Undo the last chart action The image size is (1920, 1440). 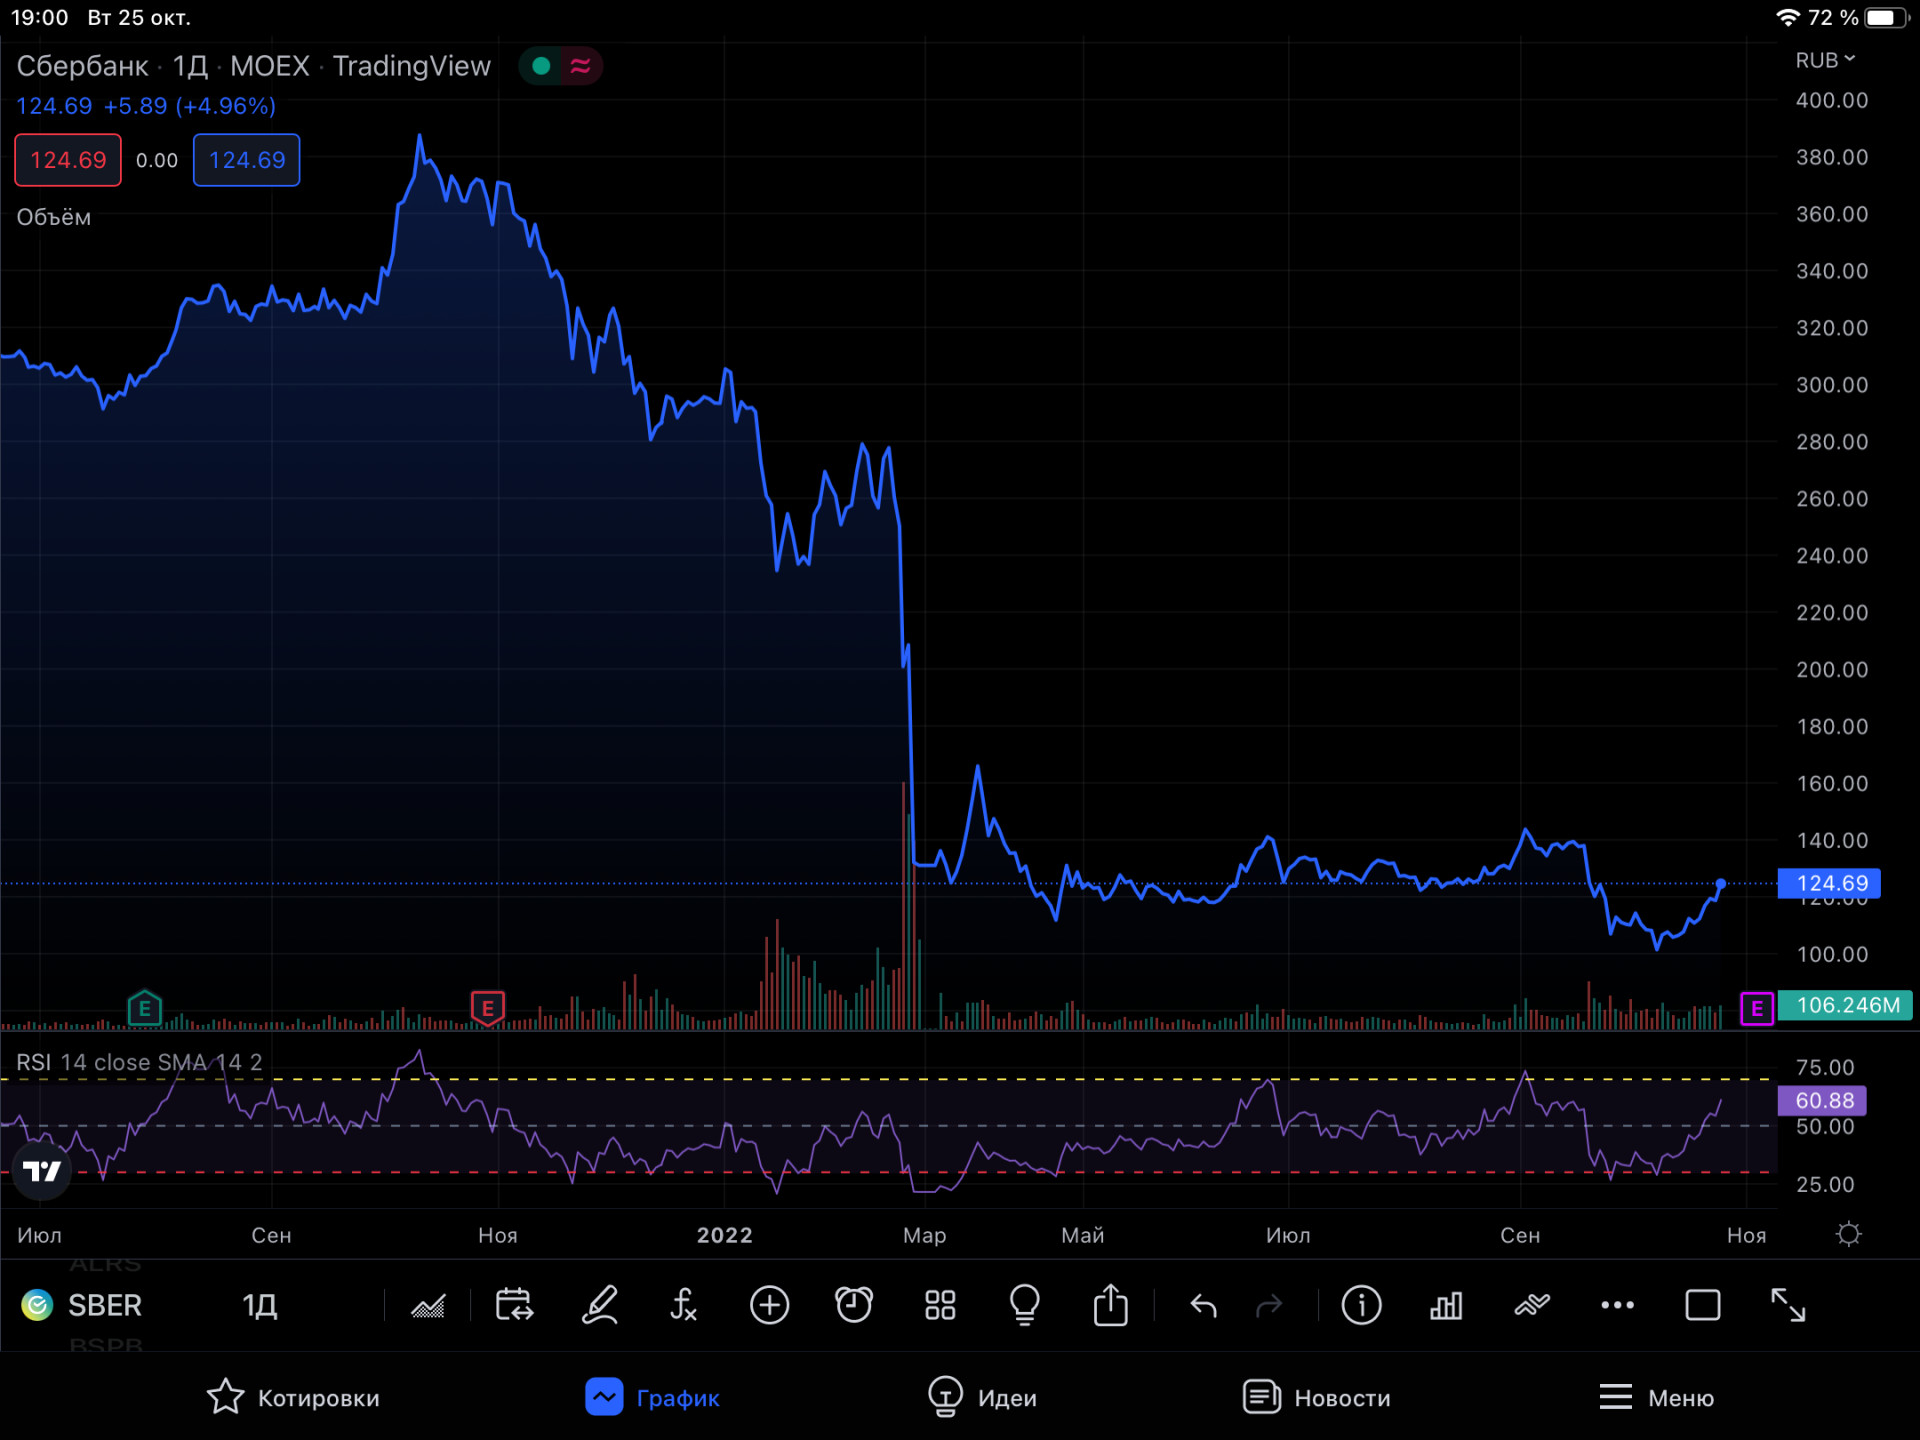(1203, 1306)
